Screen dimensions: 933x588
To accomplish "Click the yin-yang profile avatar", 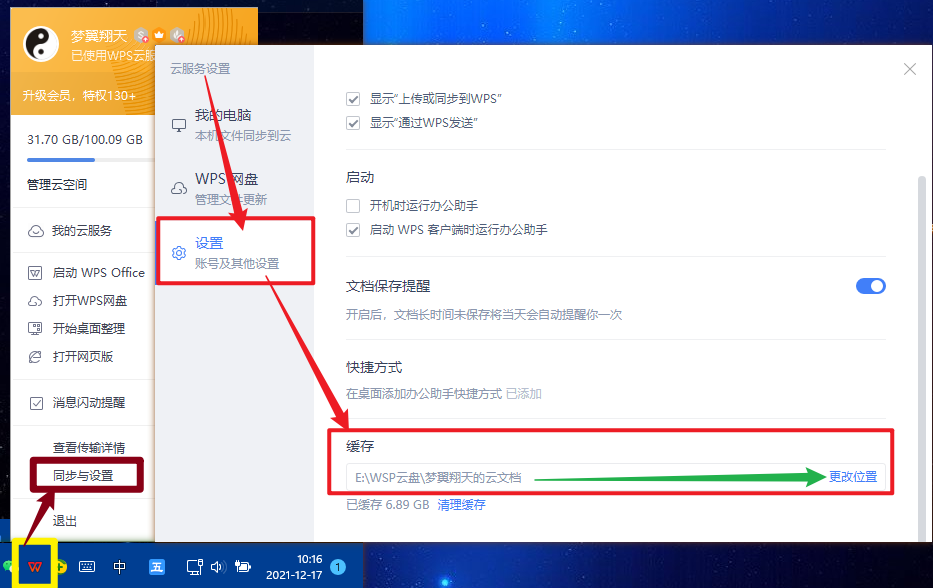I will (40, 44).
